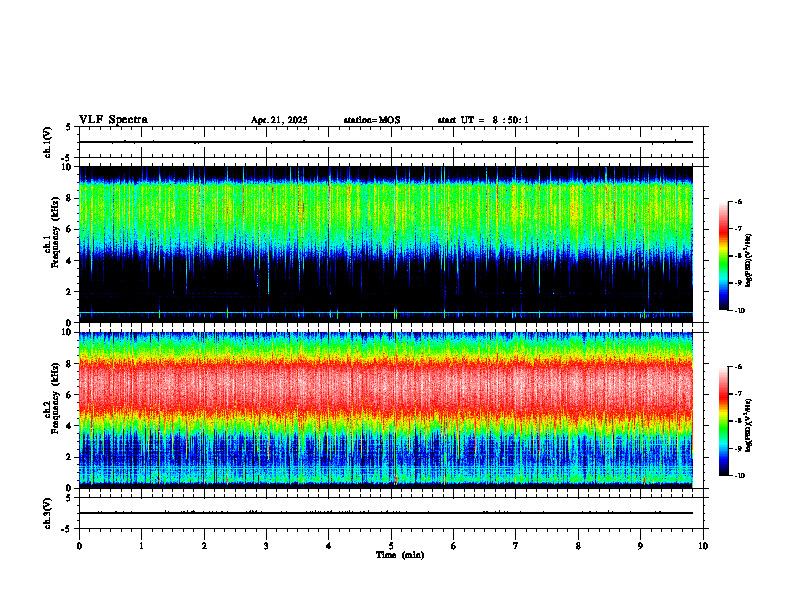Click time axis tick label "6"
The image size is (792, 612).
coord(454,546)
